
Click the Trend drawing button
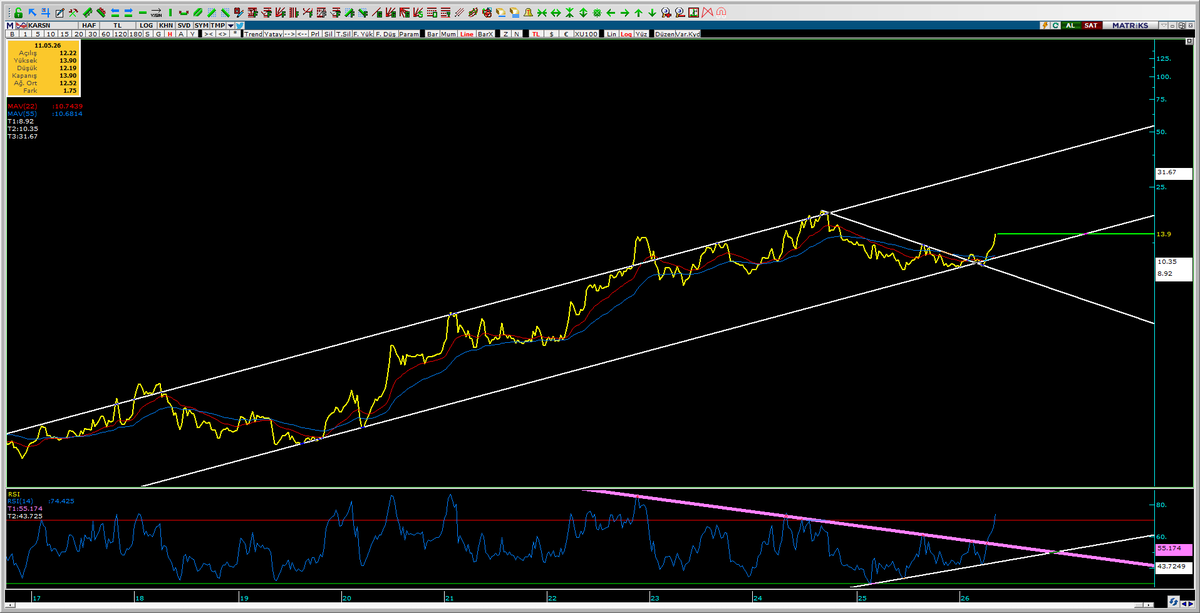(x=254, y=34)
